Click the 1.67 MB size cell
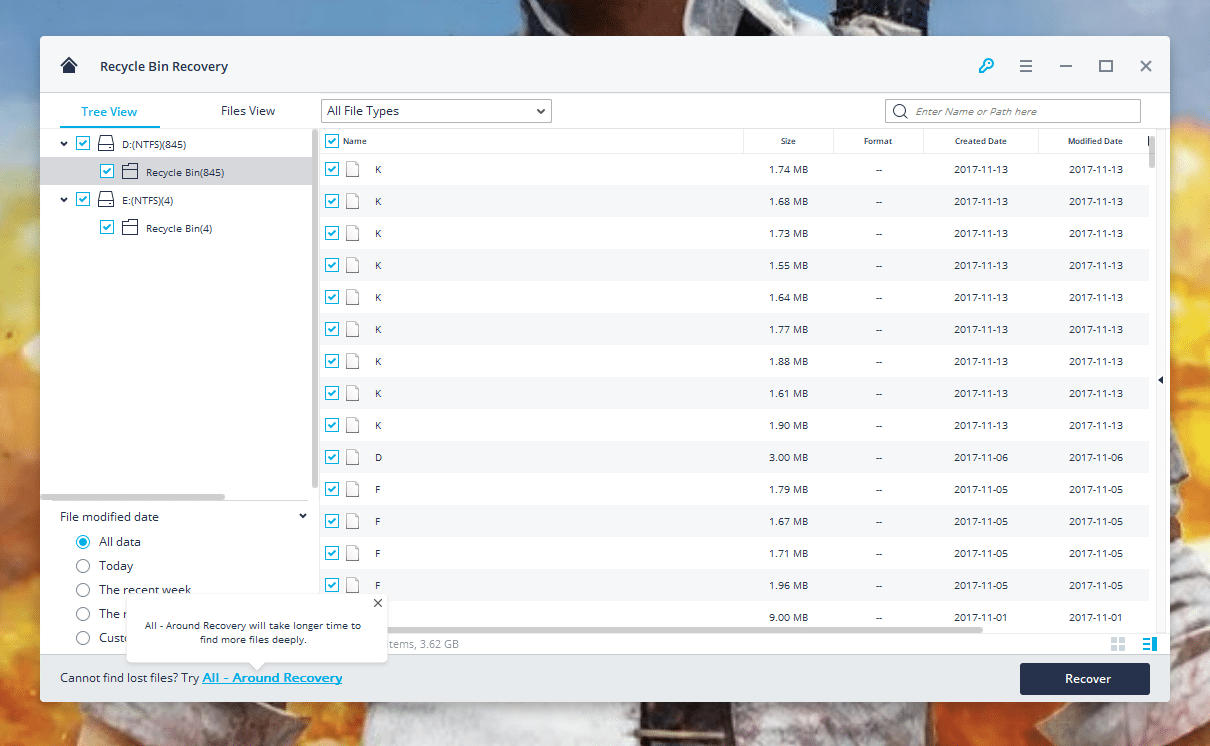The width and height of the screenshot is (1210, 746). 788,521
